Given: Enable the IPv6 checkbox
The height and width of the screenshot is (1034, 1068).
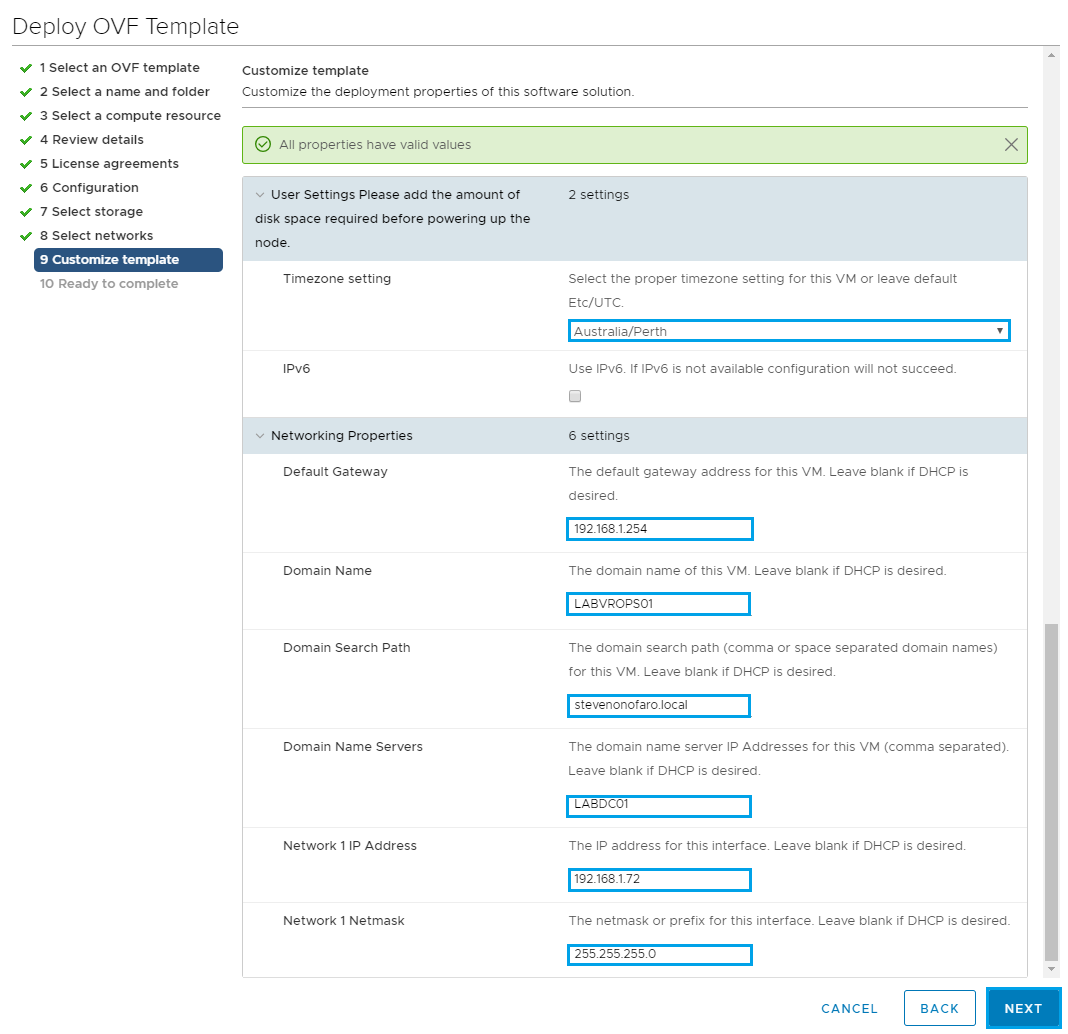Looking at the screenshot, I should (575, 396).
